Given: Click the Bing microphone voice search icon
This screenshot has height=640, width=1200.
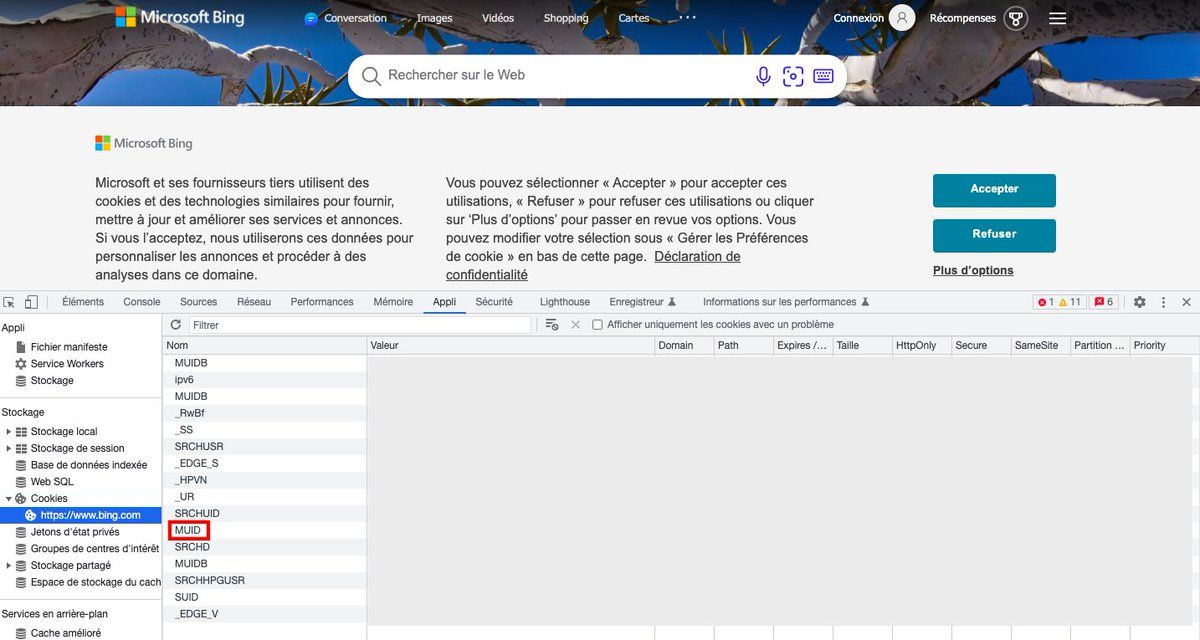Looking at the screenshot, I should click(763, 76).
